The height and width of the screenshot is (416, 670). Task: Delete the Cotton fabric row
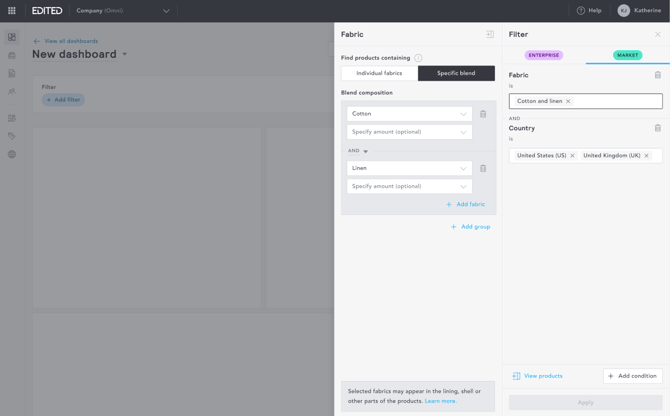tap(483, 114)
